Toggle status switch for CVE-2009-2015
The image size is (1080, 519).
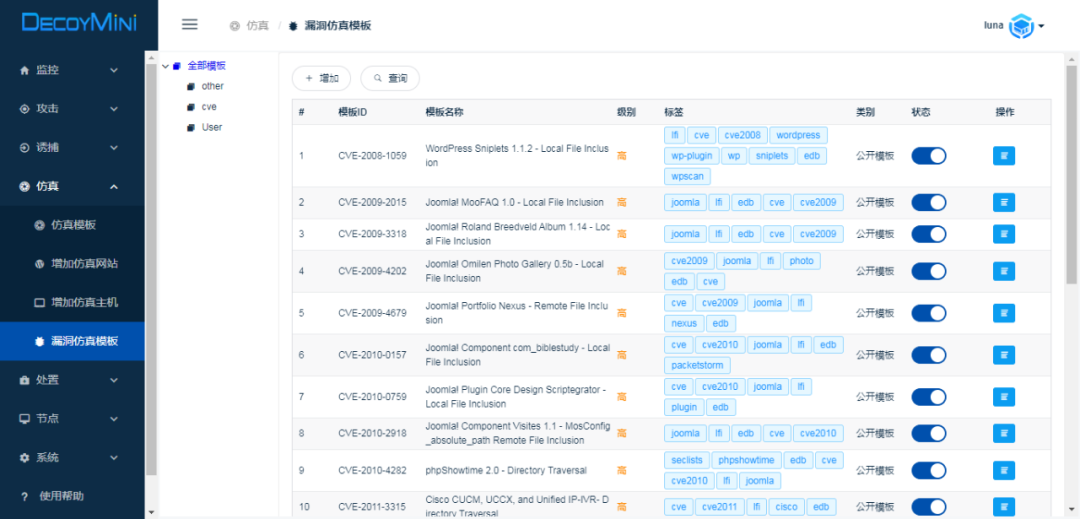(x=928, y=202)
